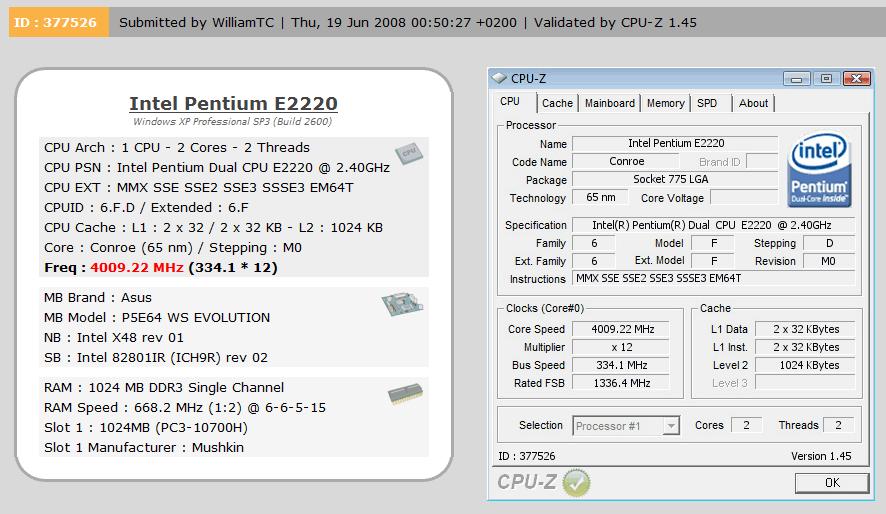Select the CPU tab
This screenshot has height=514, width=886.
(510, 102)
